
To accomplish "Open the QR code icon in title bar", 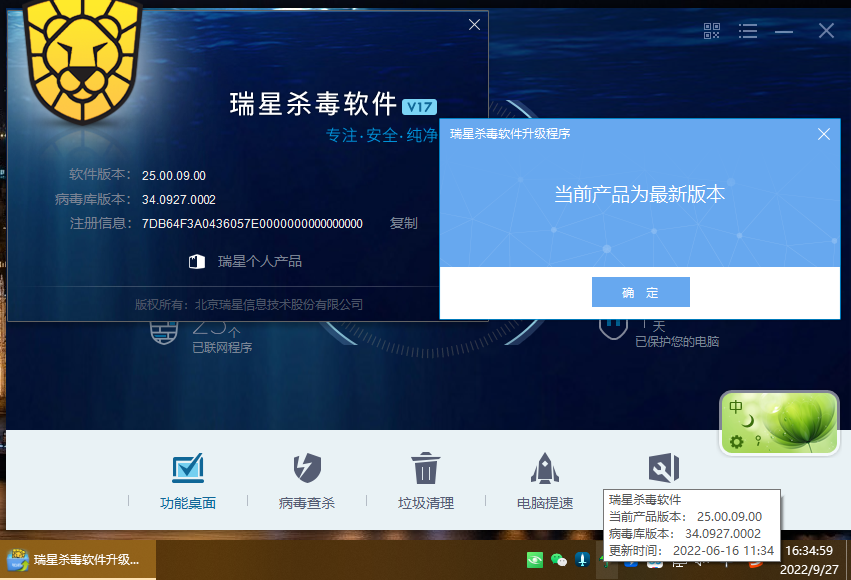I will click(x=712, y=31).
